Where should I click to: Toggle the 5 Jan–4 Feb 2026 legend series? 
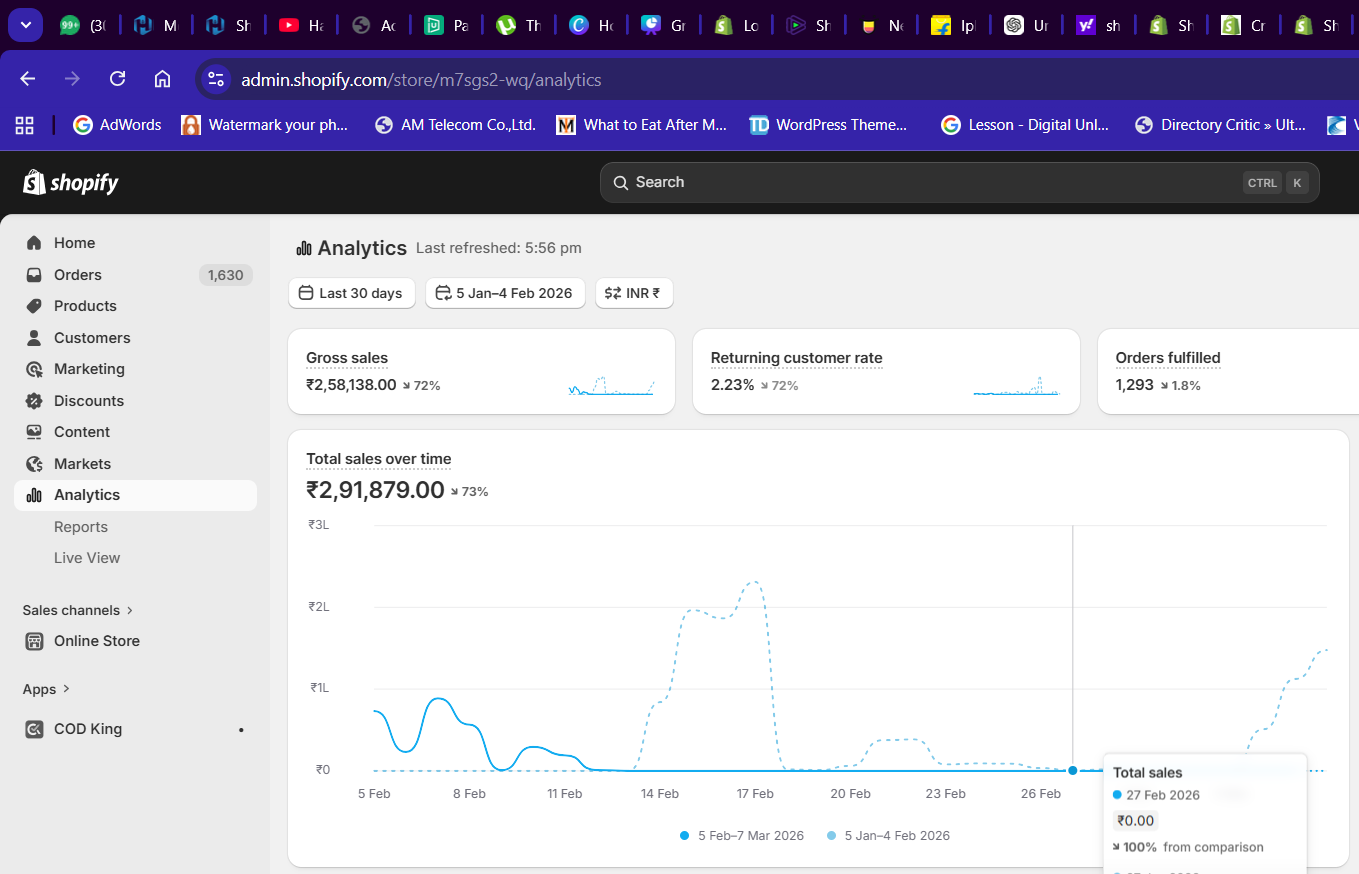click(888, 836)
